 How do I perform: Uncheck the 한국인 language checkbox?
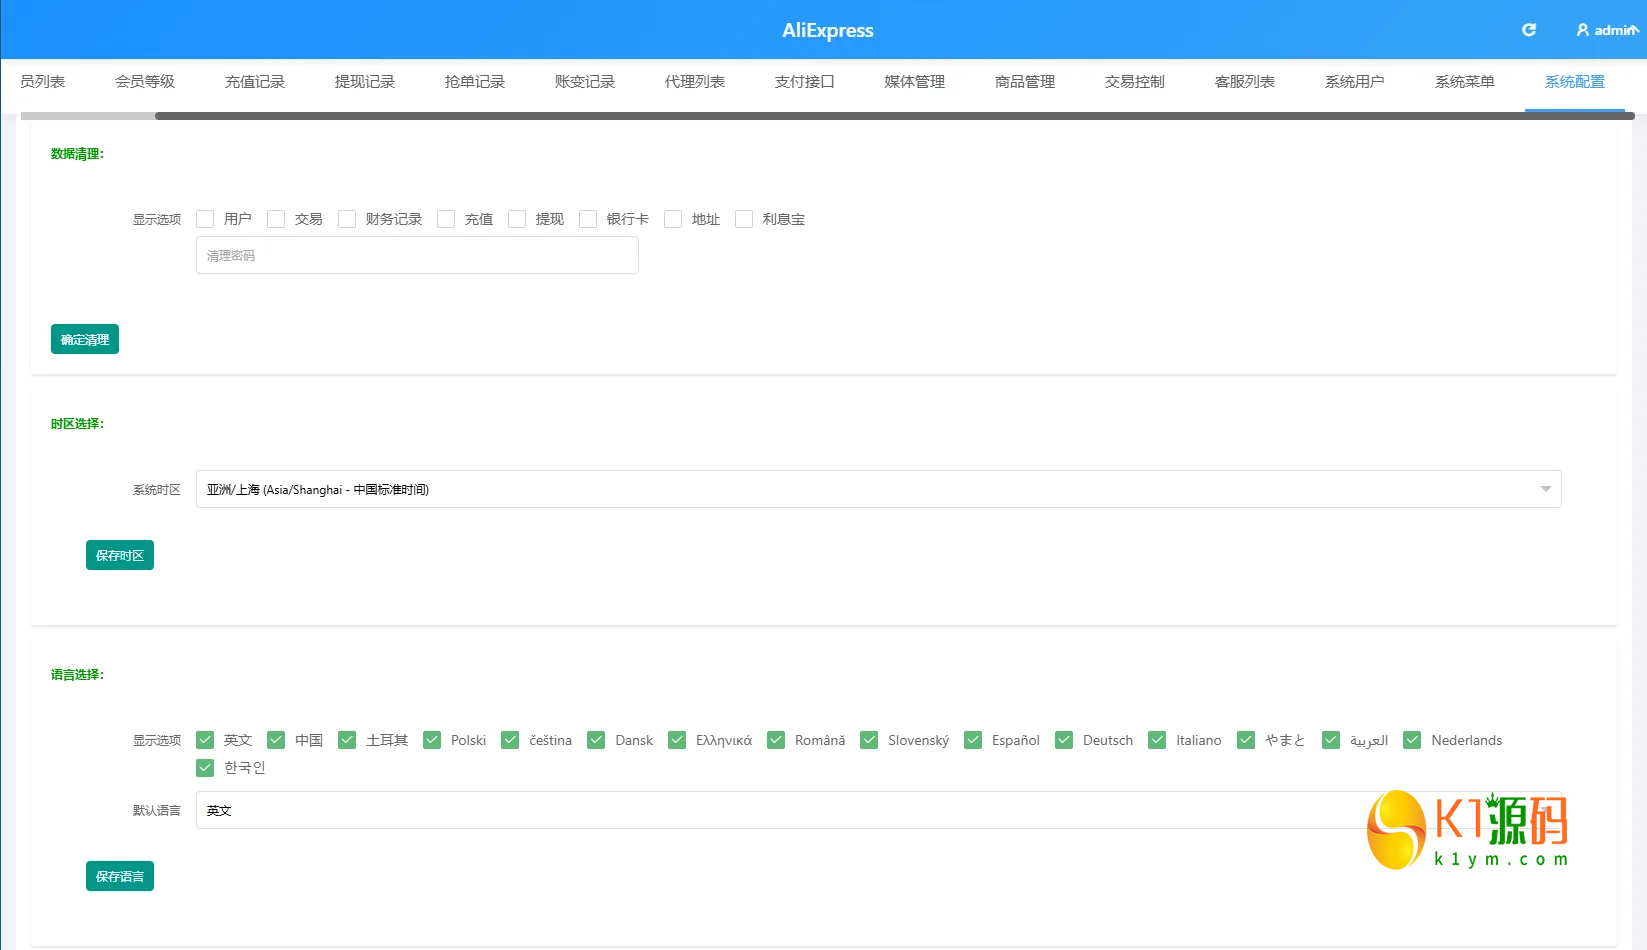tap(205, 767)
